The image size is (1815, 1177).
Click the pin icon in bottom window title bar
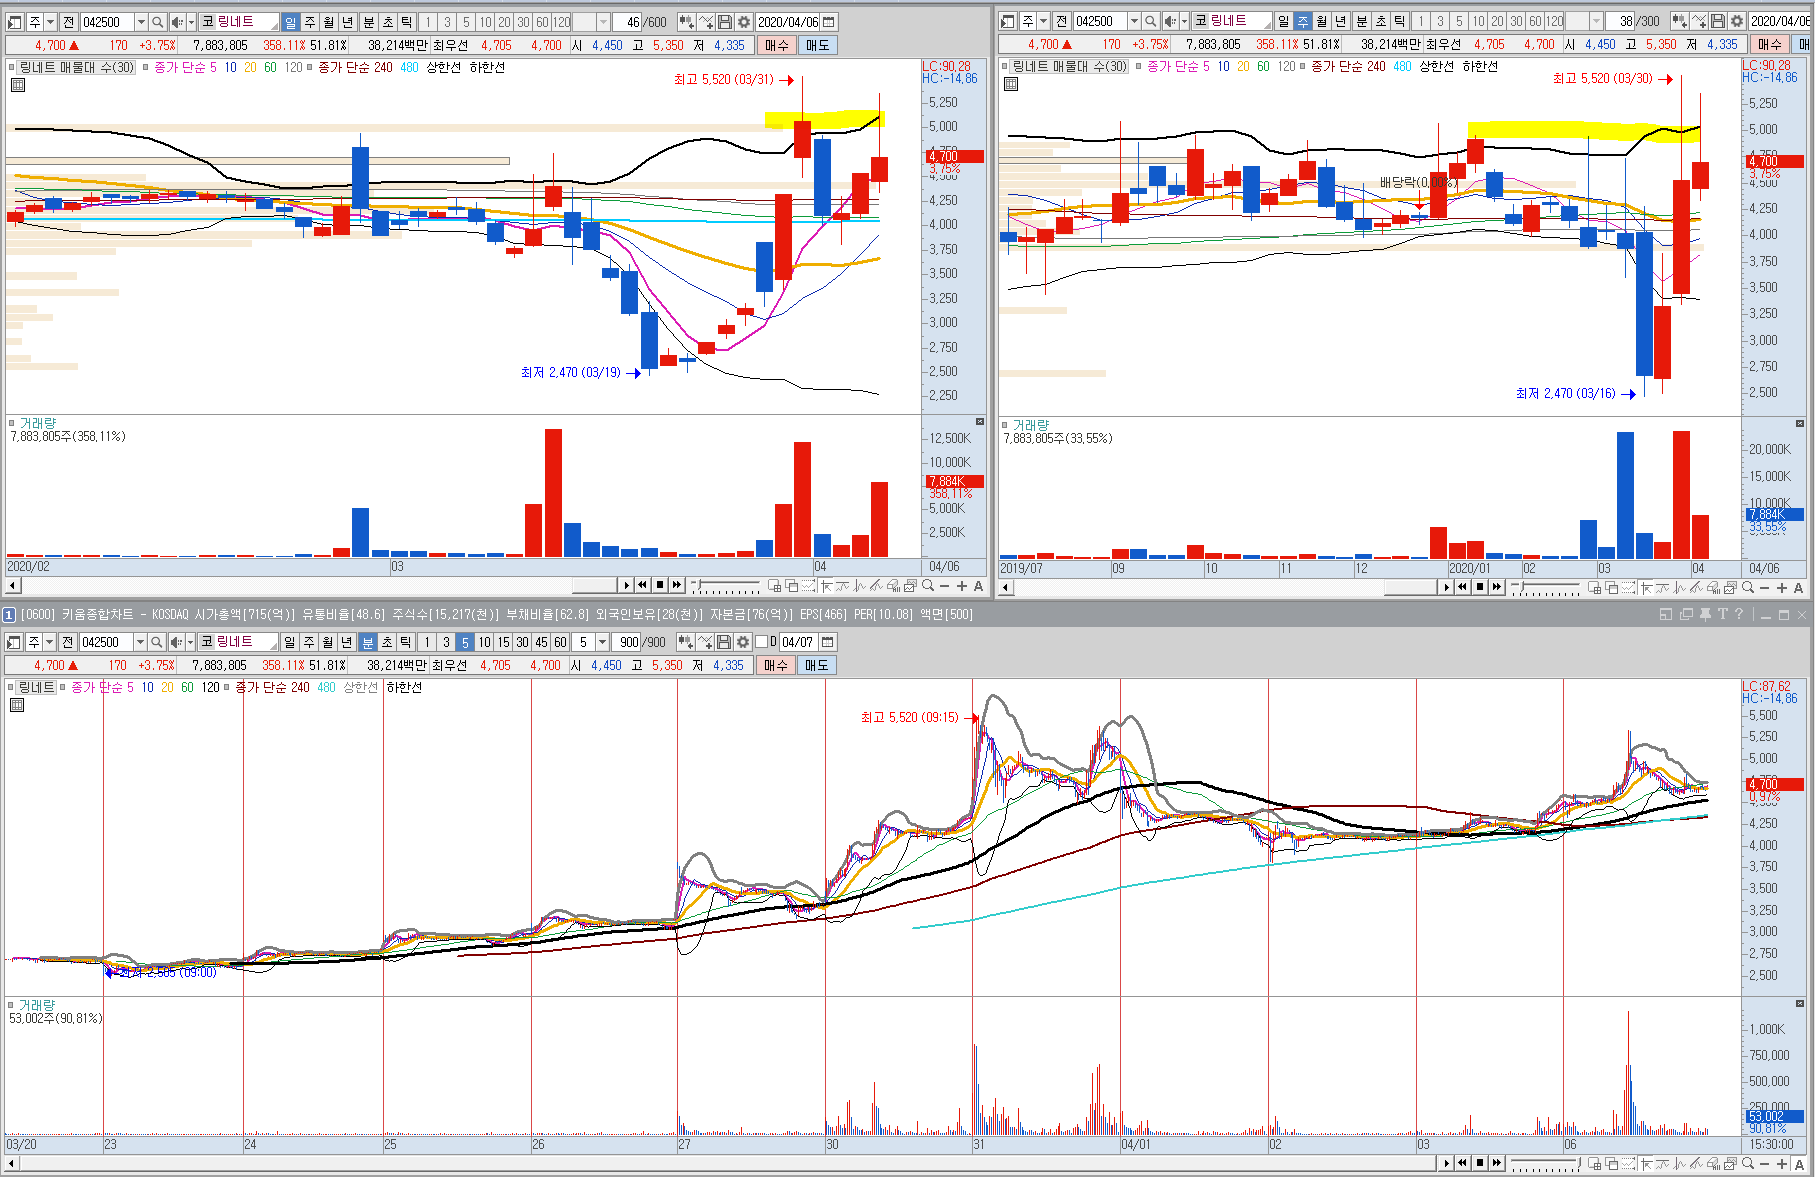pyautogui.click(x=1706, y=614)
